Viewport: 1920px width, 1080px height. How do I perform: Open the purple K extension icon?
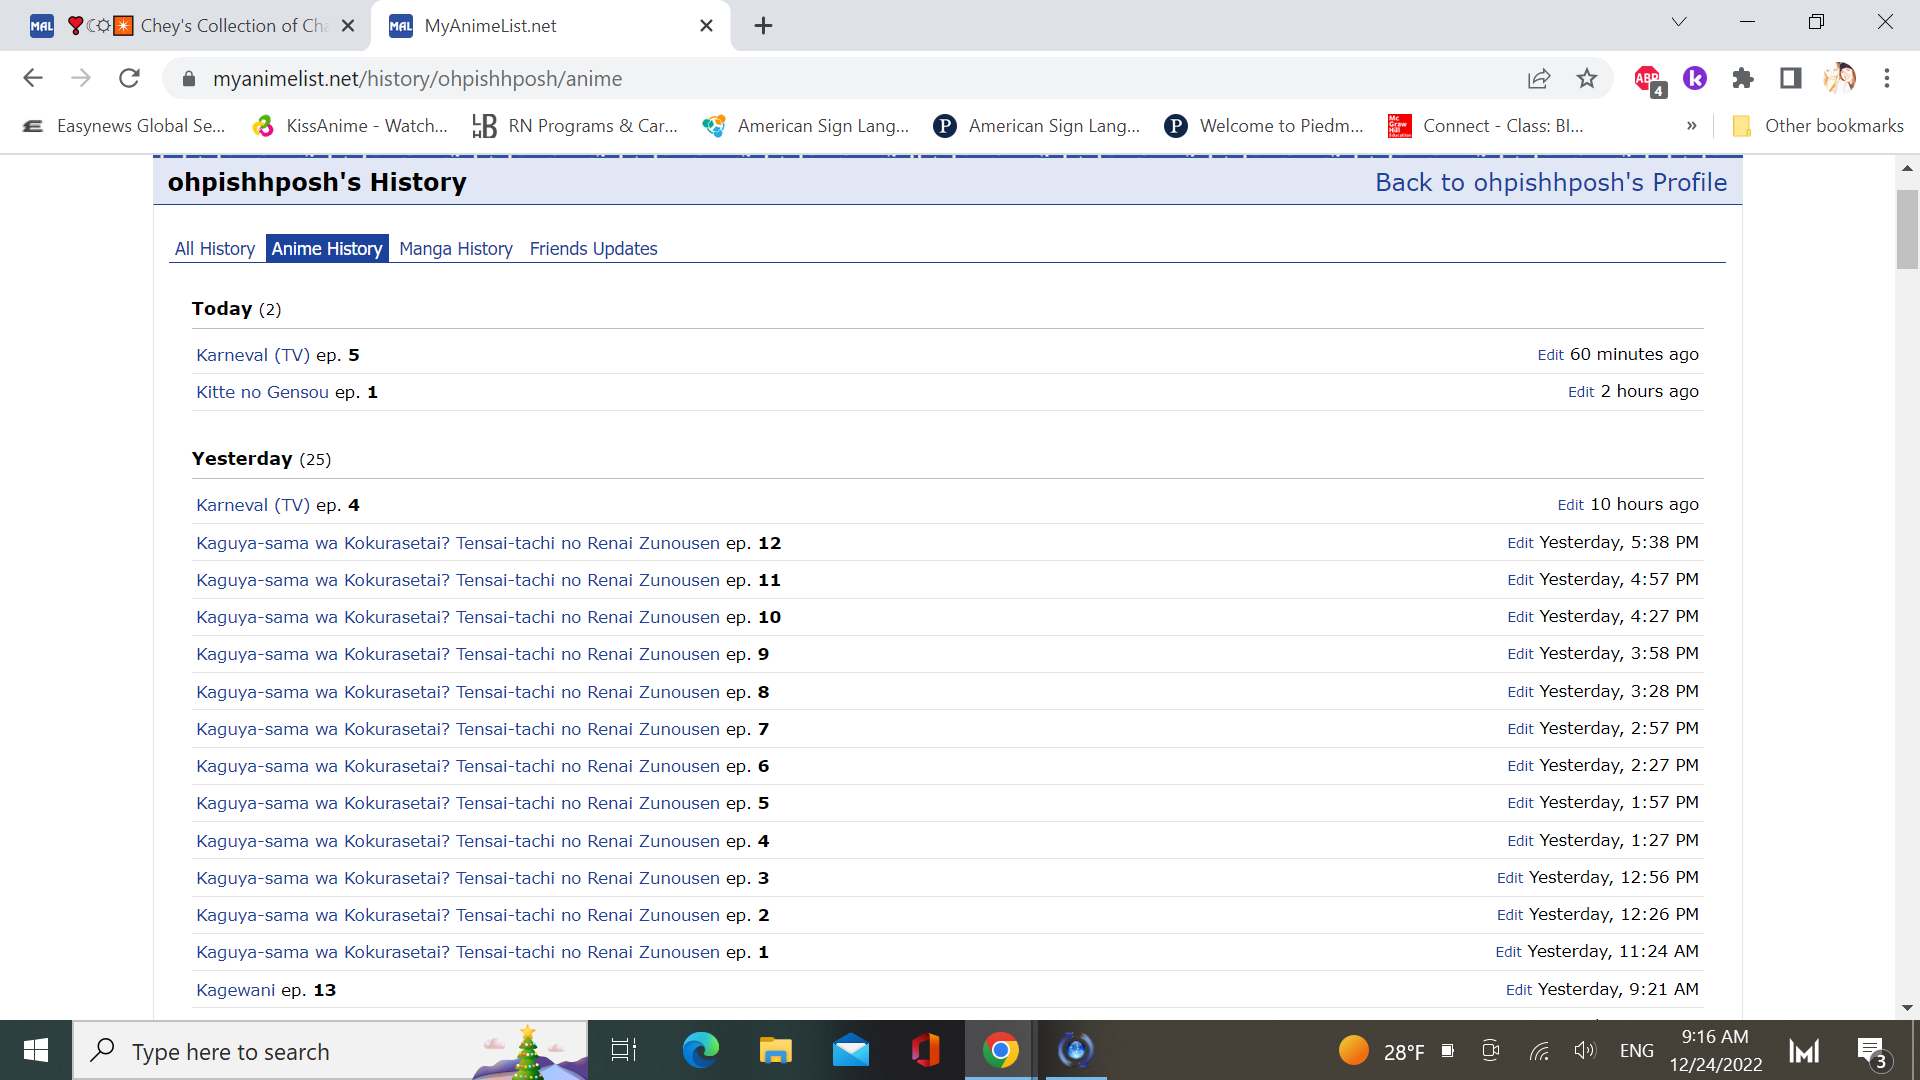tap(1695, 78)
